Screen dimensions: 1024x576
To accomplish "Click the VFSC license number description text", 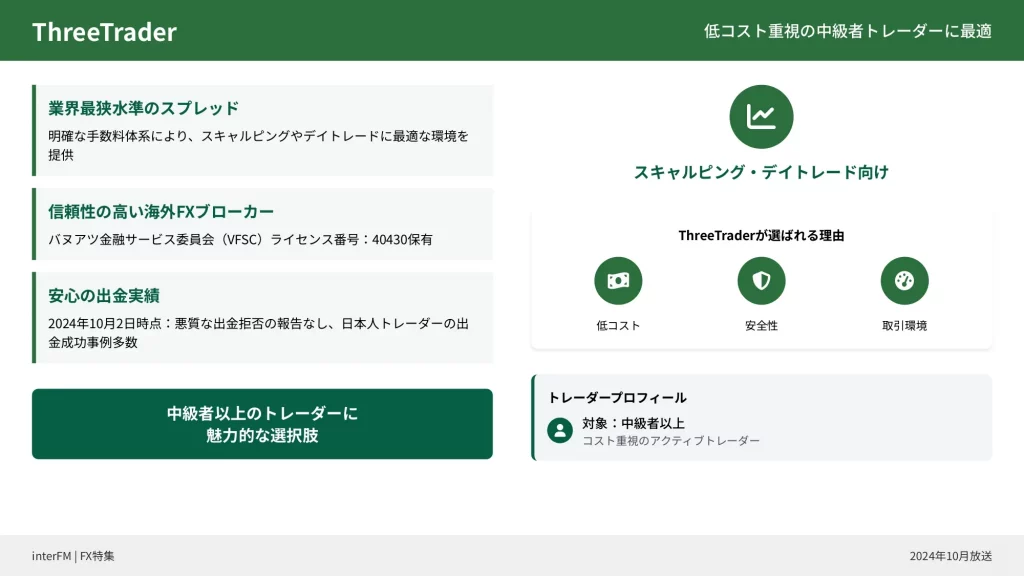I will (x=240, y=240).
